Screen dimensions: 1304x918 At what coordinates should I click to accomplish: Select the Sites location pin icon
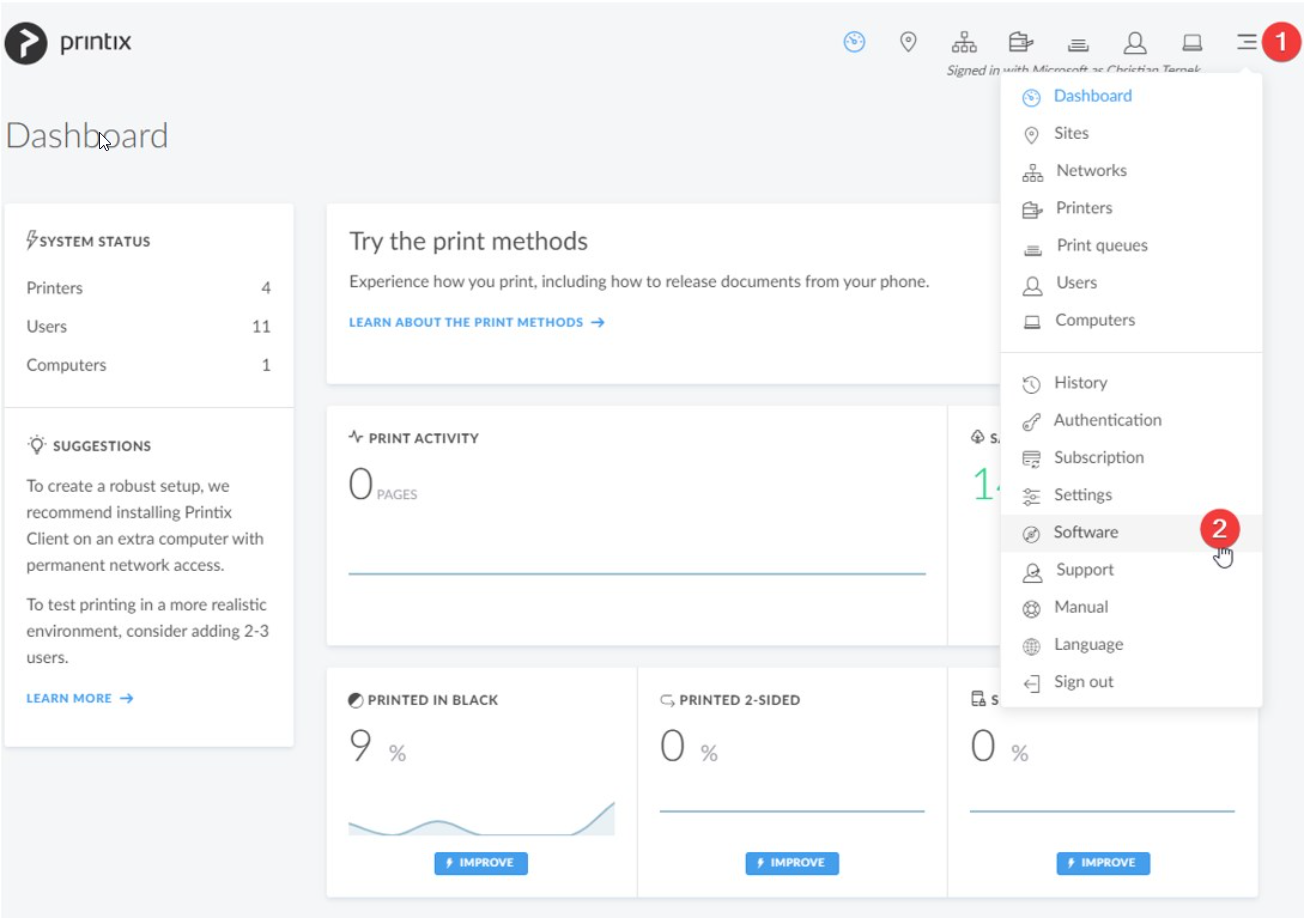[x=909, y=42]
